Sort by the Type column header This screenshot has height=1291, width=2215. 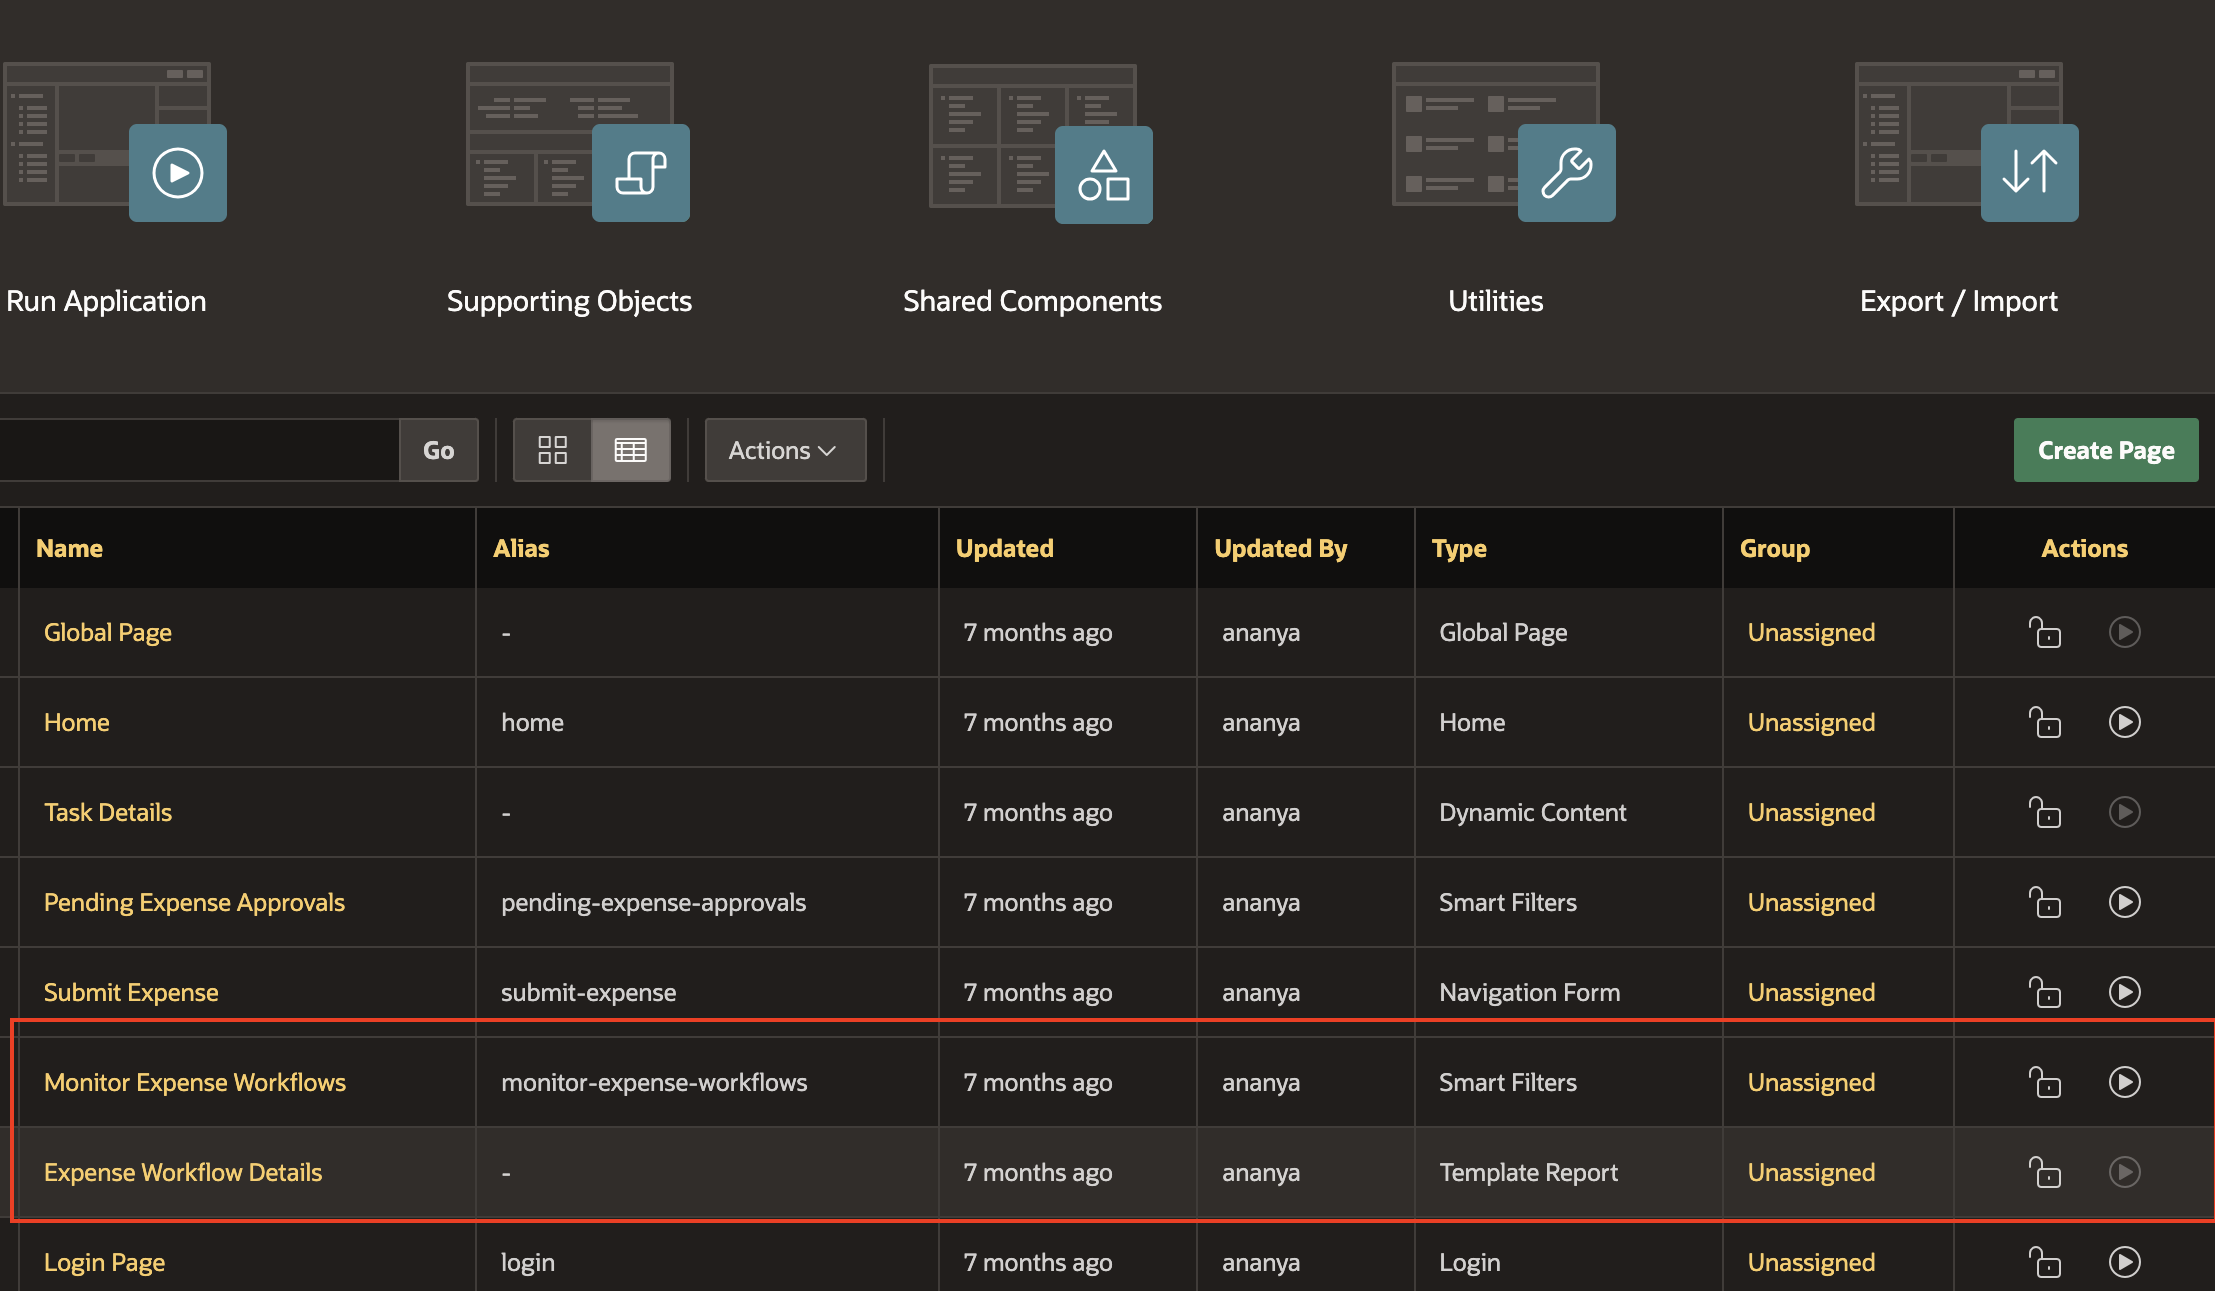tap(1460, 548)
